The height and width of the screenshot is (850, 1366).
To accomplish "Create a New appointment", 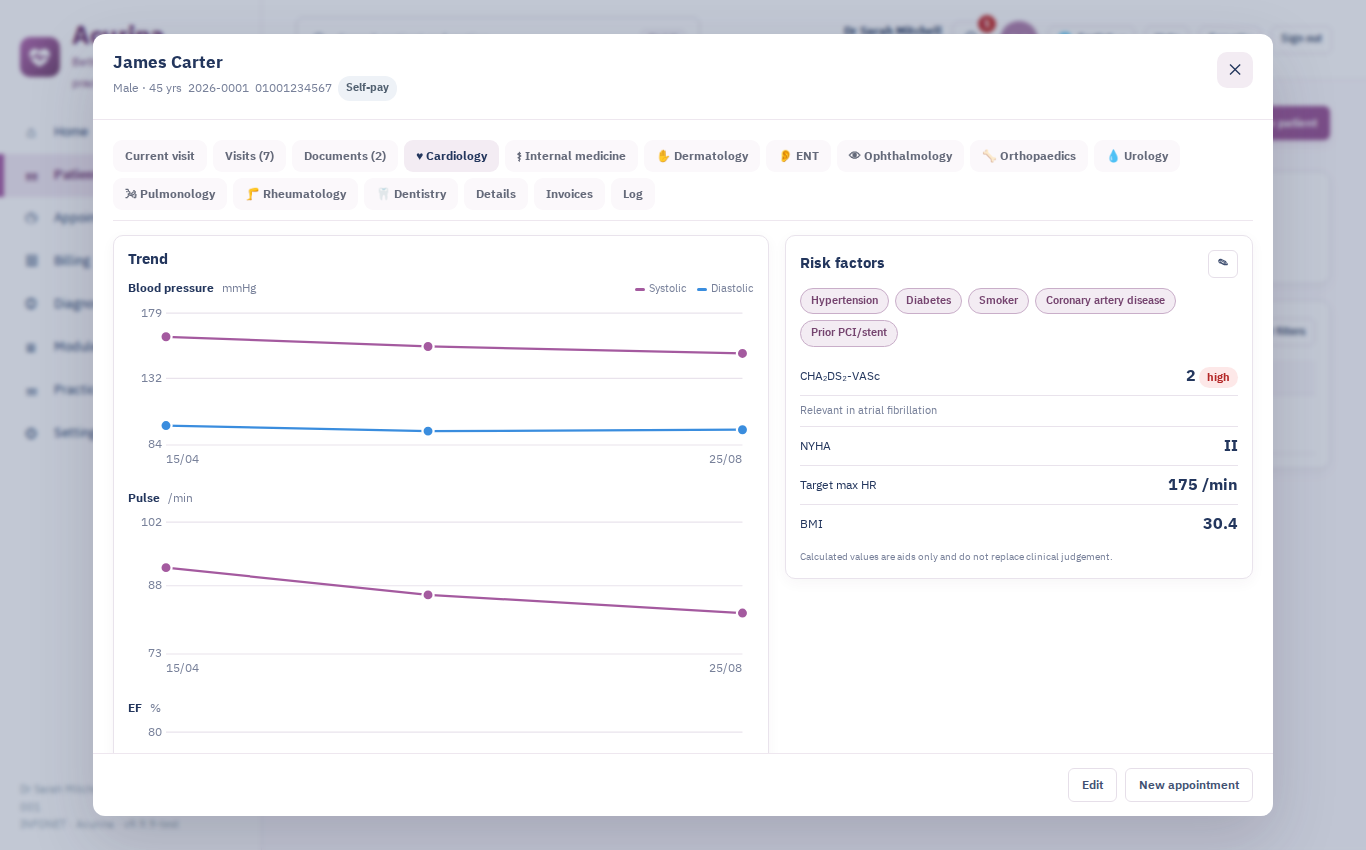I will coord(1189,785).
